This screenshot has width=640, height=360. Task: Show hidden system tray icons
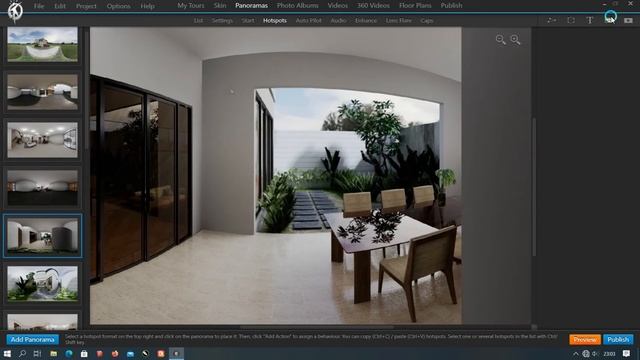click(576, 354)
